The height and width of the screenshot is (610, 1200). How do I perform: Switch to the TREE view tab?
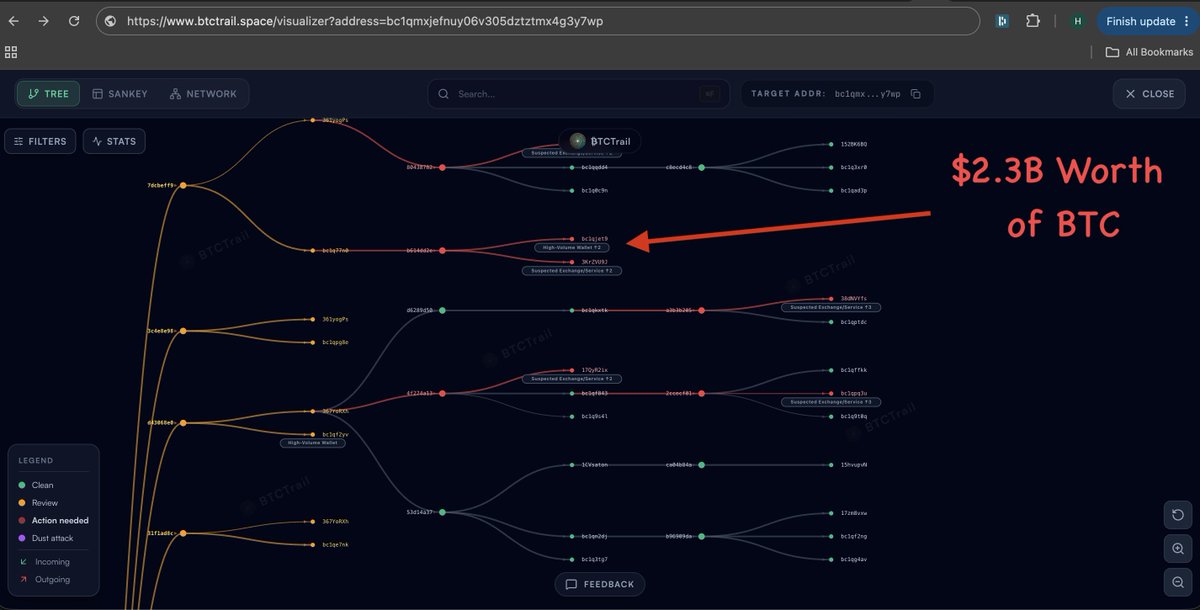pos(49,94)
